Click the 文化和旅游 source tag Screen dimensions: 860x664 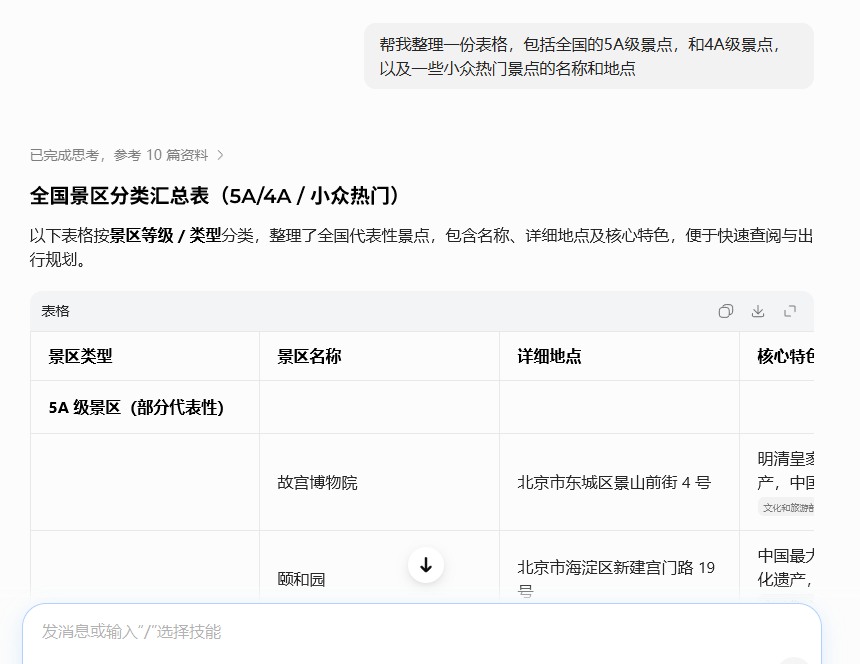(x=786, y=508)
